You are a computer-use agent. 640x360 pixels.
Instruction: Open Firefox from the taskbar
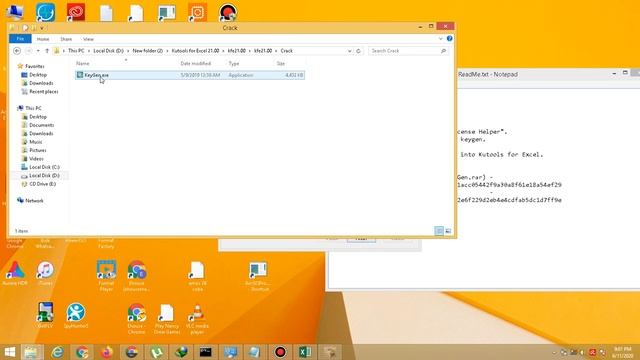107,352
